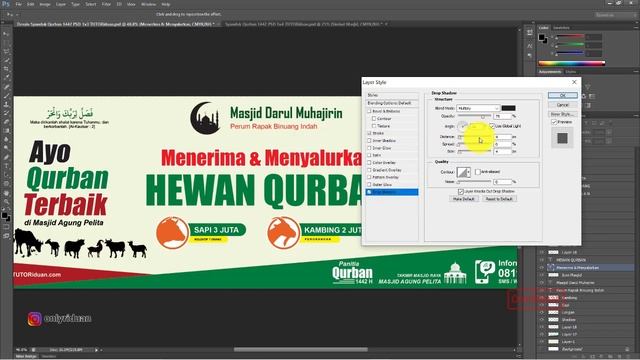Hide the Lonjong layer with eye icon
The width and height of the screenshot is (640, 360).
(542, 312)
